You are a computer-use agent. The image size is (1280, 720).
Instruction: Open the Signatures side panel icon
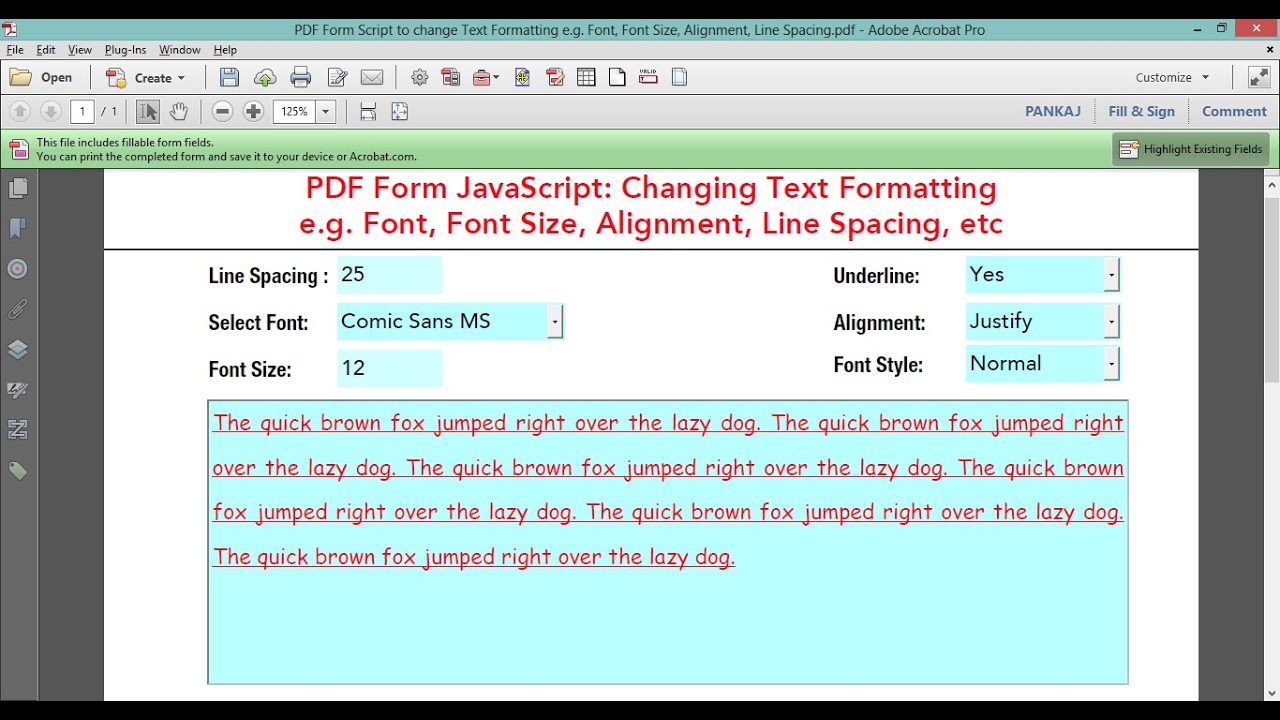pyautogui.click(x=18, y=390)
